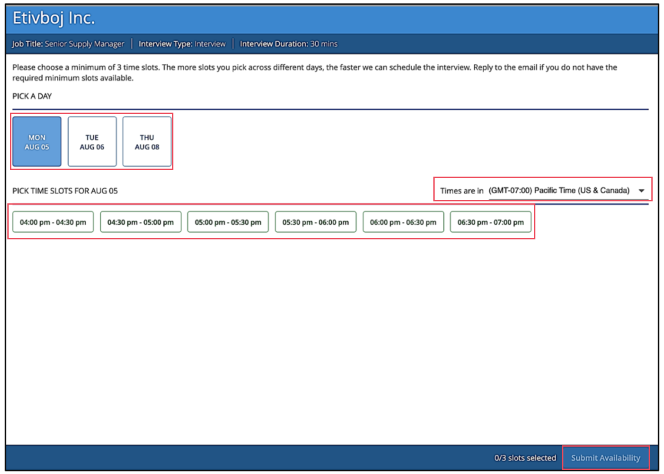Click the Etivboj Inc. company title
This screenshot has height=474, width=664.
pyautogui.click(x=54, y=18)
